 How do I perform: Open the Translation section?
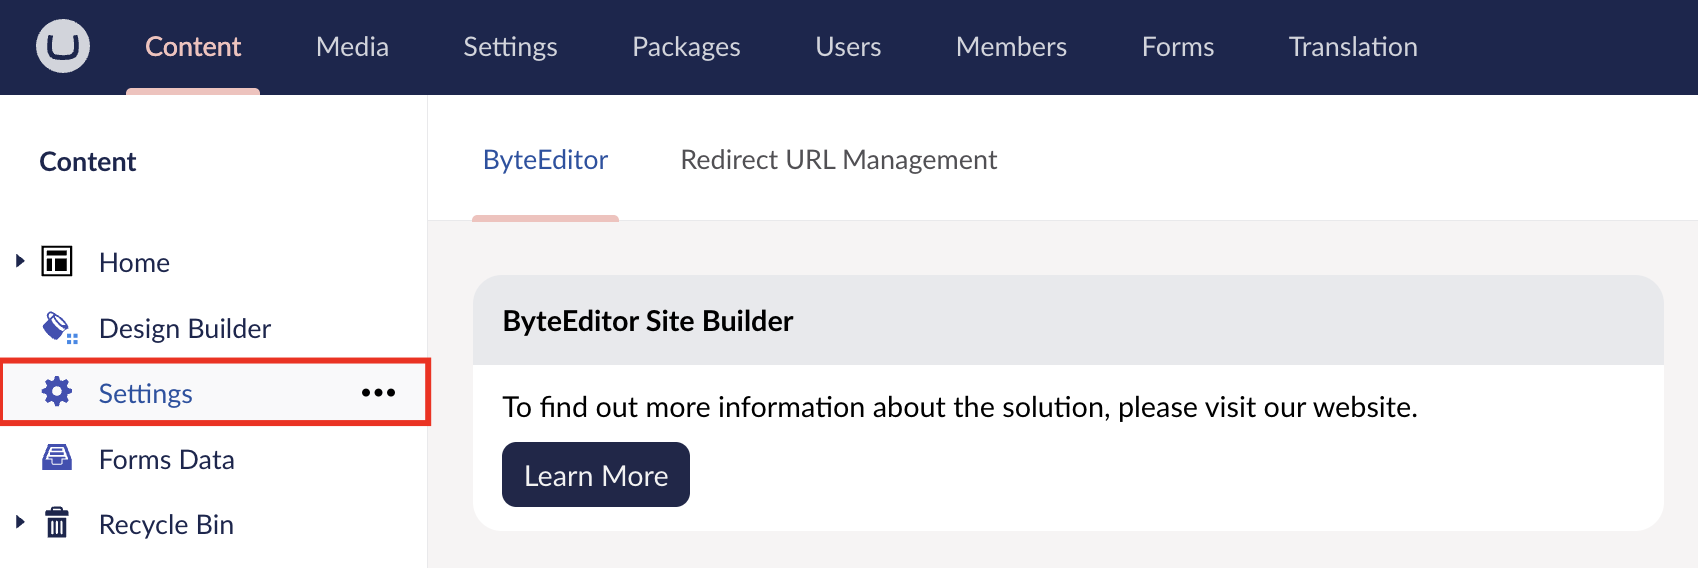click(x=1352, y=47)
